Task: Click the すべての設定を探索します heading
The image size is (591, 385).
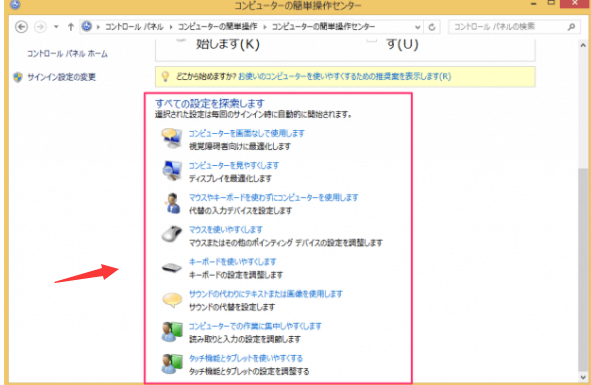Action: 210,103
